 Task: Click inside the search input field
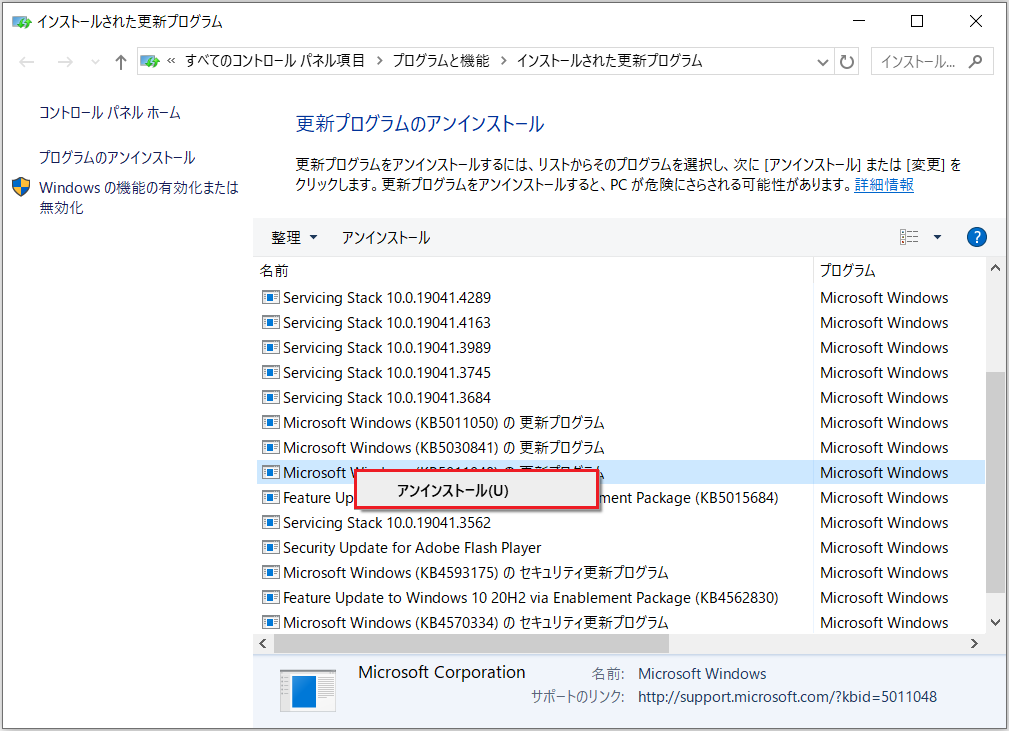[x=920, y=61]
